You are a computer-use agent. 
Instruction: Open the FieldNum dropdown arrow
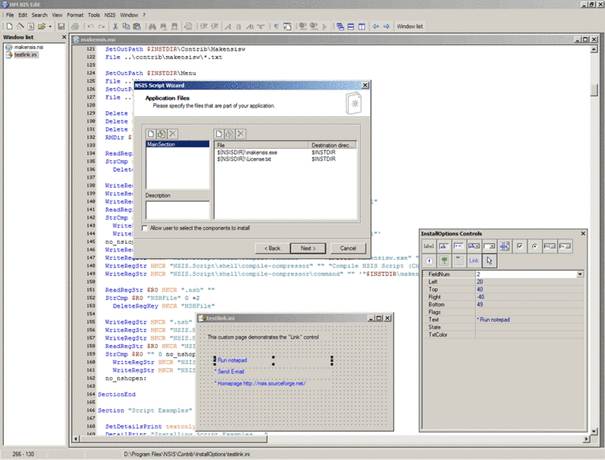[x=580, y=273]
